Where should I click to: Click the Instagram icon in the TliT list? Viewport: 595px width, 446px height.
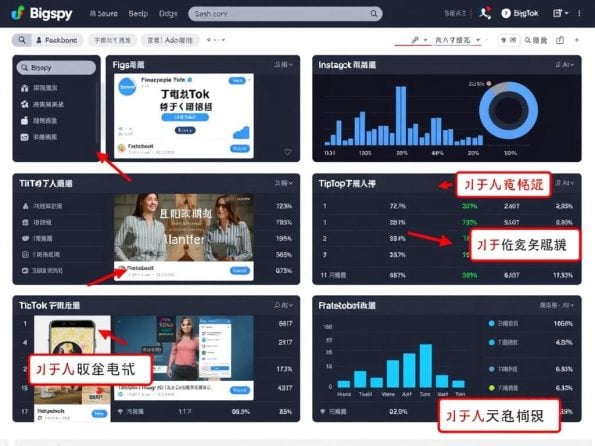pyautogui.click(x=25, y=254)
